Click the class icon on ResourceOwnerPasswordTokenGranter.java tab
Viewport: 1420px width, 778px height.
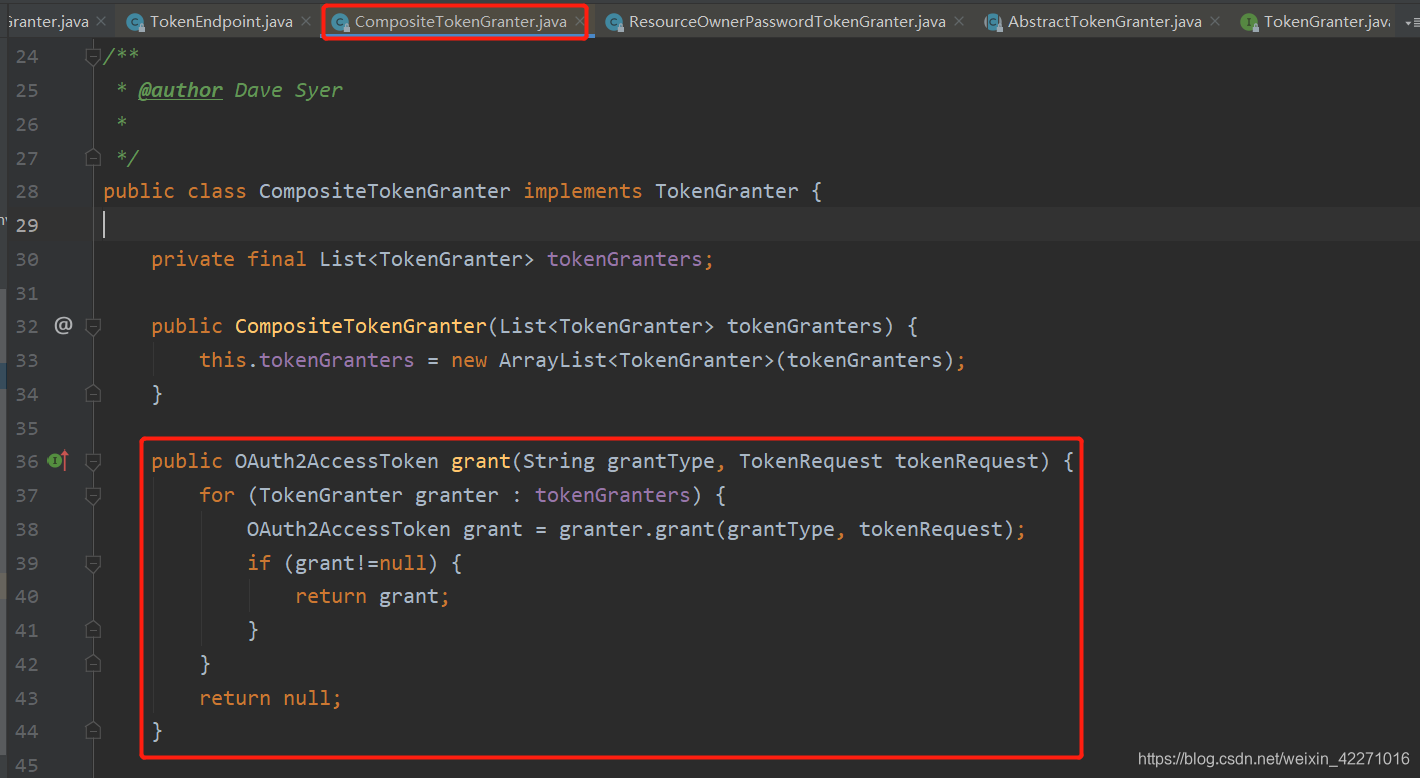pyautogui.click(x=614, y=22)
